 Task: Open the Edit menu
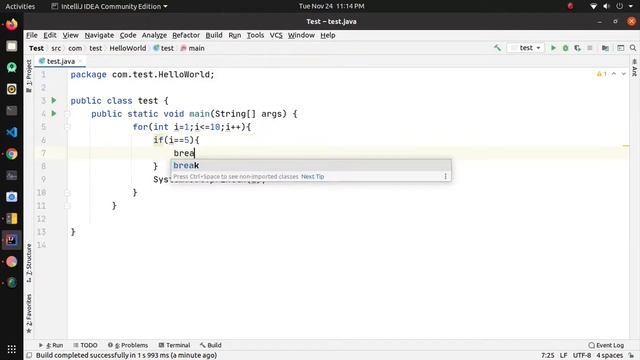pos(50,35)
